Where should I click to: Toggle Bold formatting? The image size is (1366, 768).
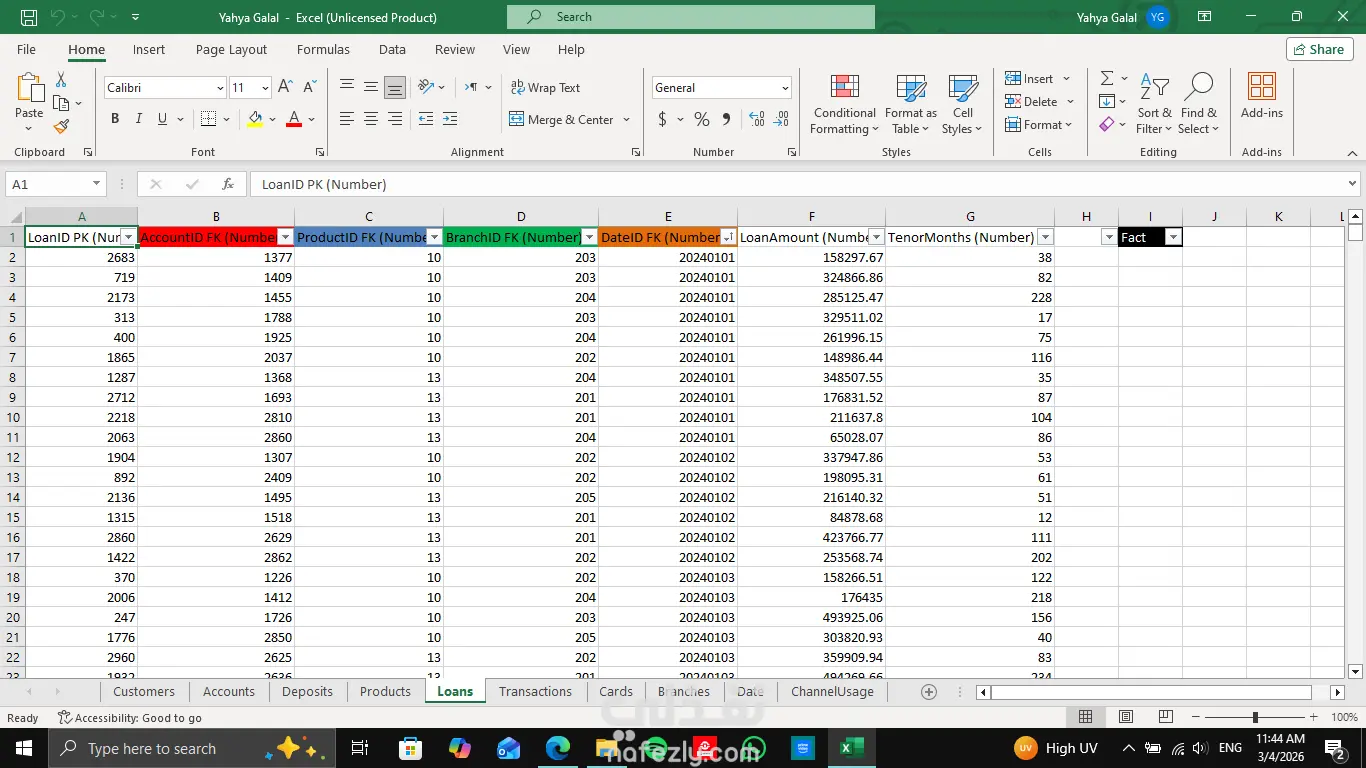click(115, 119)
